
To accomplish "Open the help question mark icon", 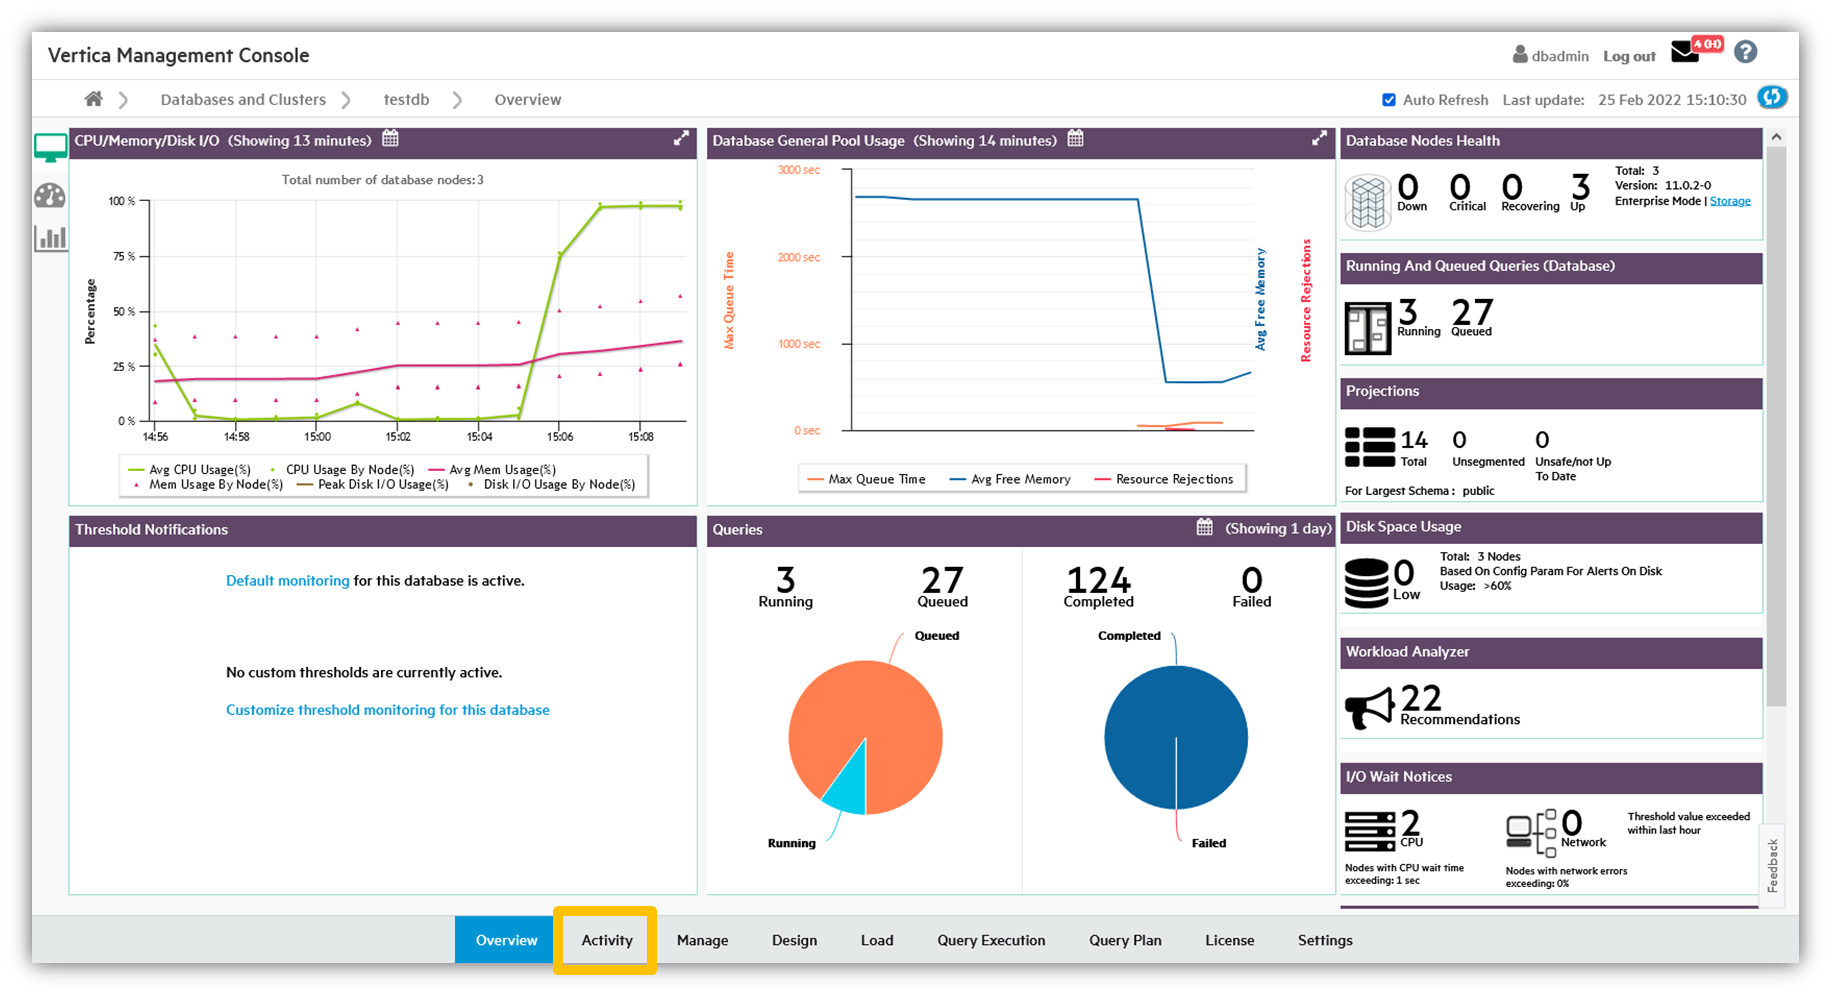I will point(1745,53).
